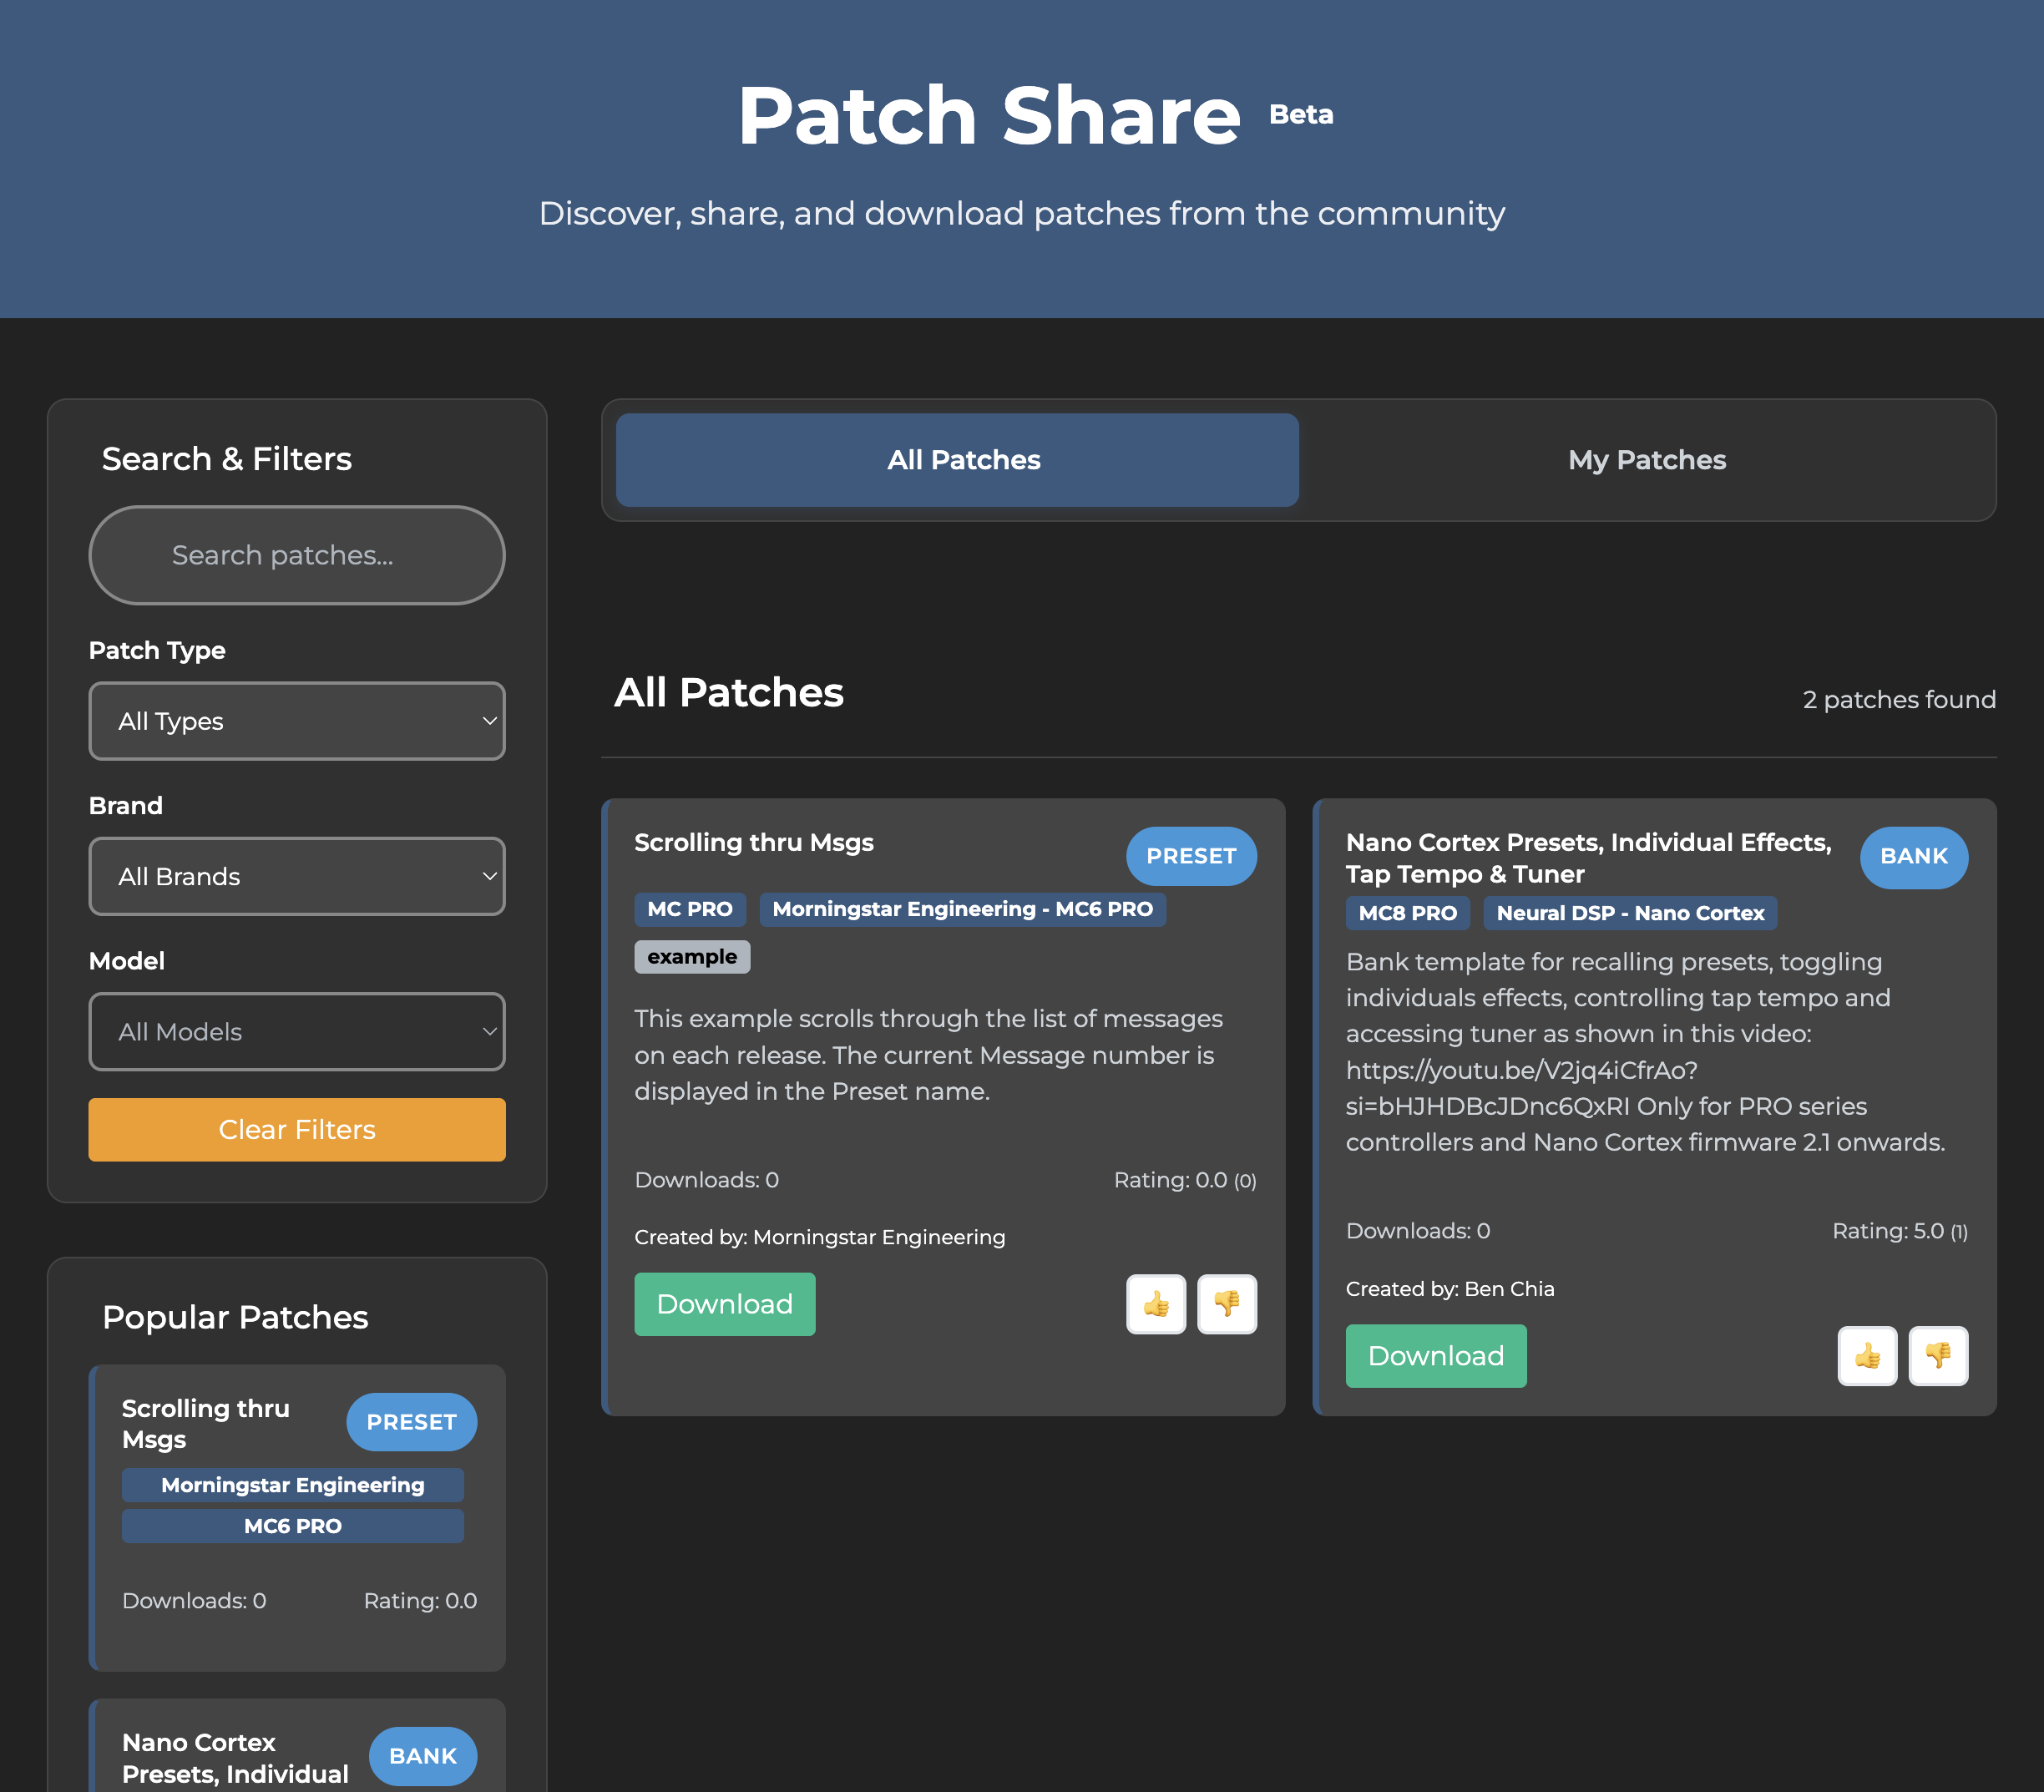Thumbs down the Scrolling thru Msgs patch
The image size is (2044, 1792).
pos(1226,1304)
